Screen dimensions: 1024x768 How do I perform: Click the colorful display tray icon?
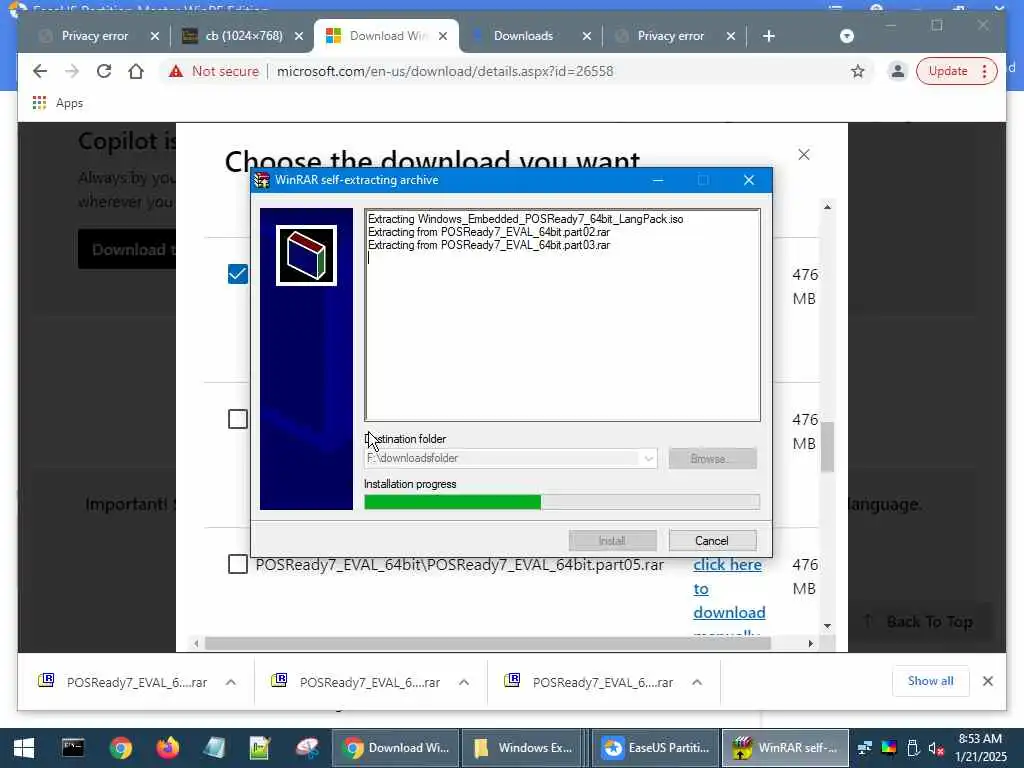point(889,748)
